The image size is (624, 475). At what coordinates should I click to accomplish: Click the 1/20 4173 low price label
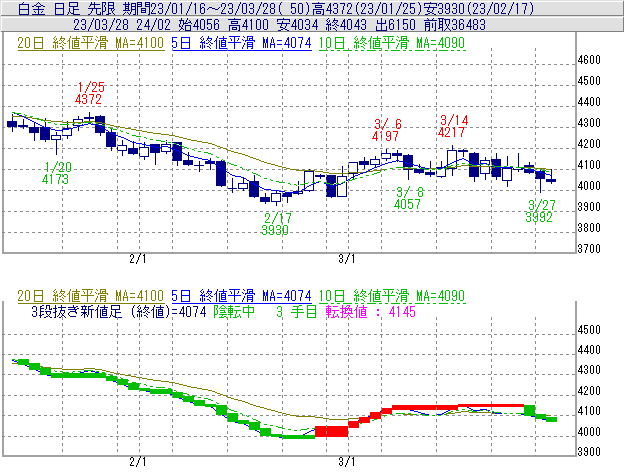56,173
